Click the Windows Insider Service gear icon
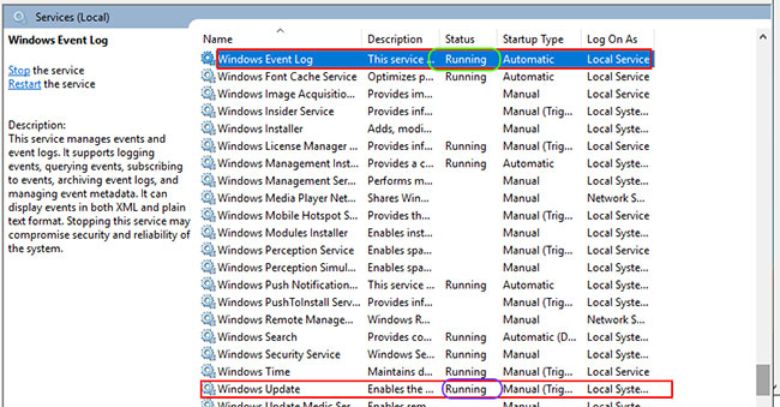 (208, 111)
